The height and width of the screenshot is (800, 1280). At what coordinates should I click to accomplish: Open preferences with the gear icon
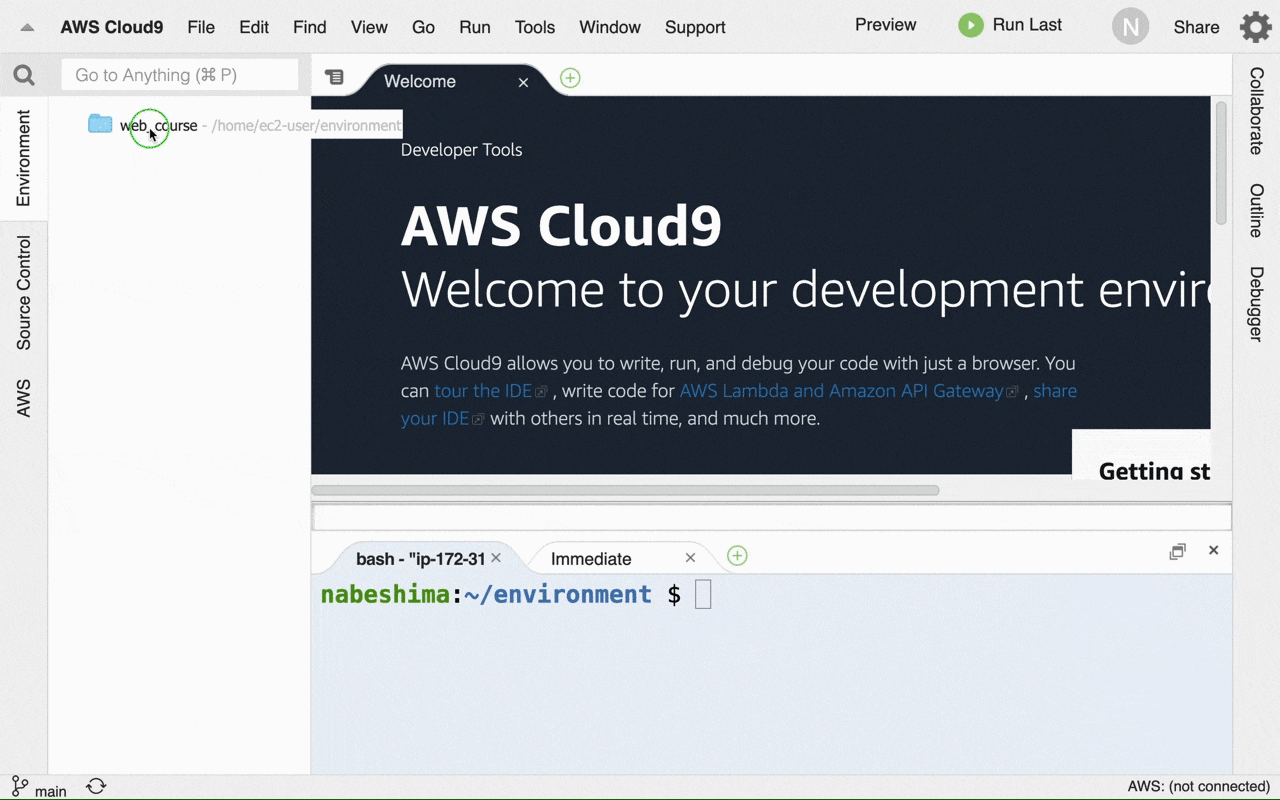click(1256, 27)
